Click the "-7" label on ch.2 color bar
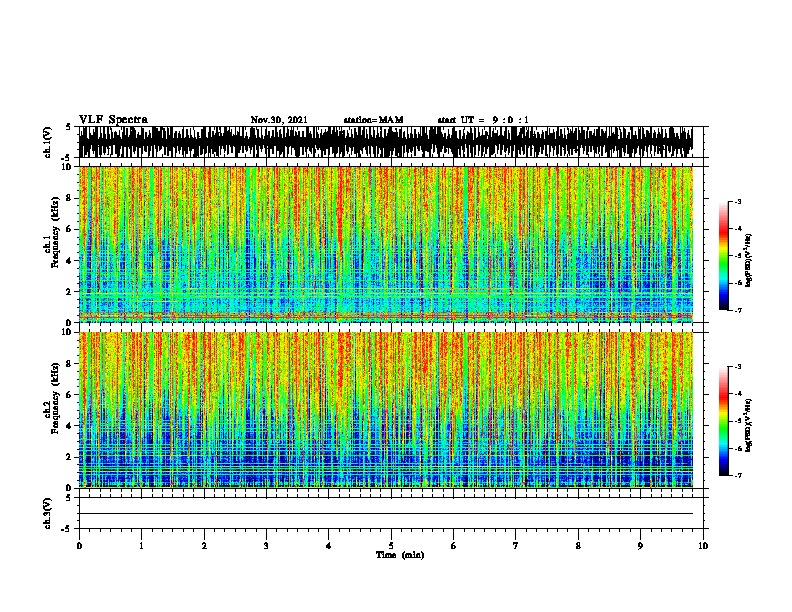The image size is (792, 612). (x=738, y=475)
